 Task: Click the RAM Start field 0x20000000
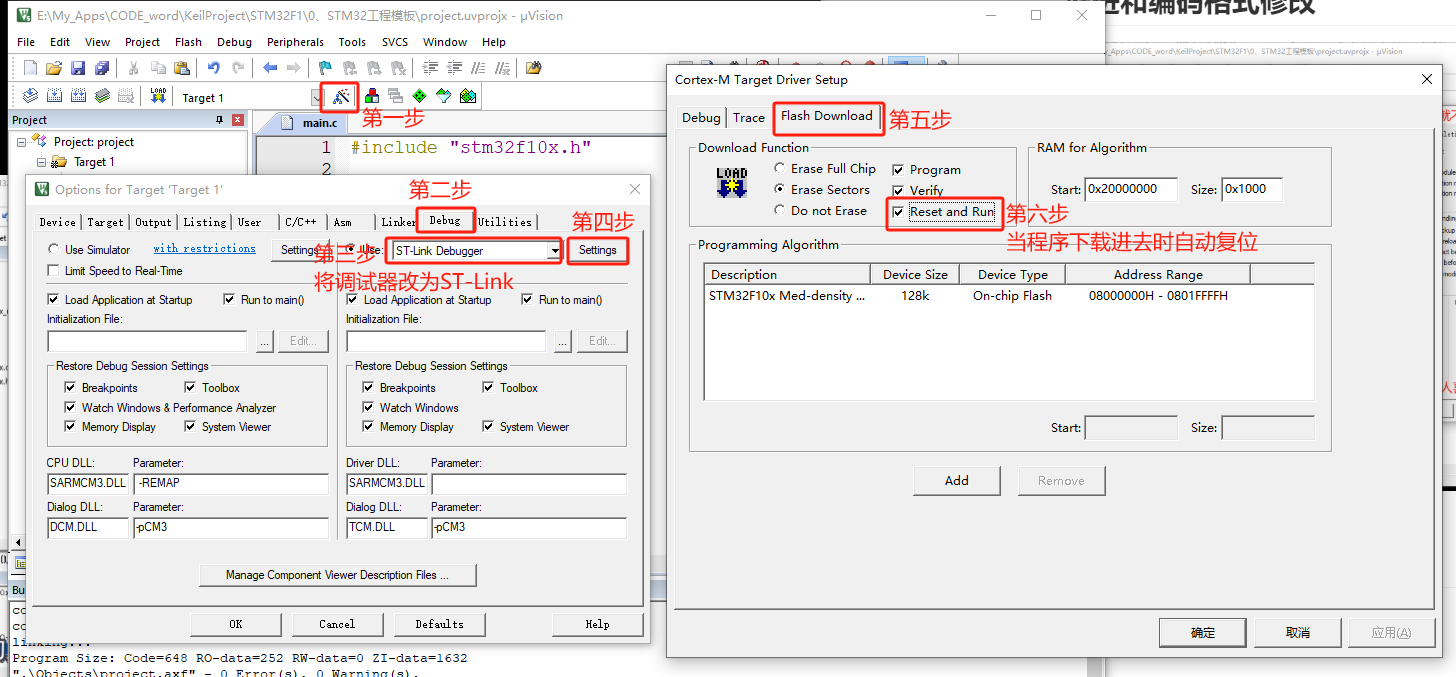click(x=1131, y=189)
